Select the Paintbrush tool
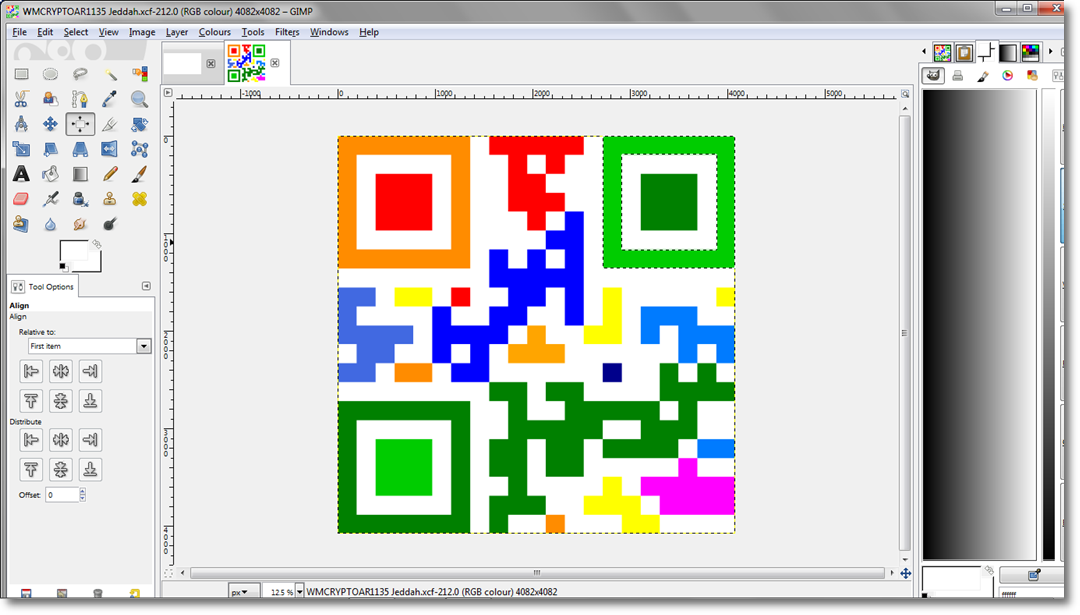Image resolution: width=1080 pixels, height=615 pixels. pyautogui.click(x=139, y=174)
